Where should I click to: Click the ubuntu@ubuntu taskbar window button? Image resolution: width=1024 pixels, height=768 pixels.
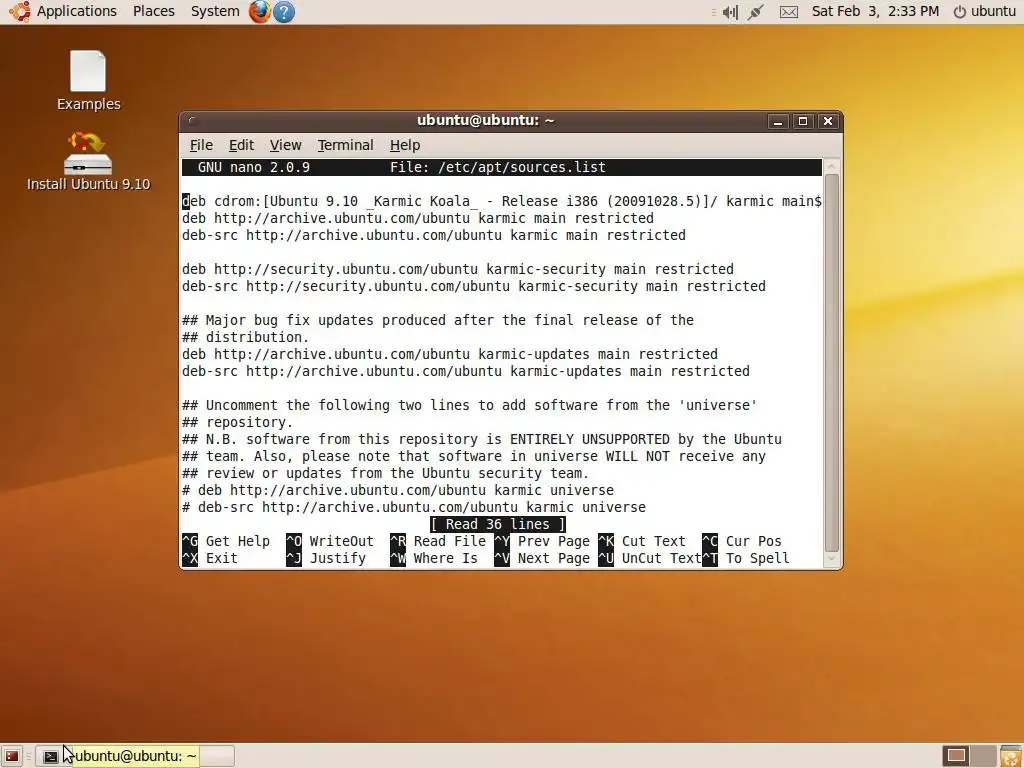[x=135, y=756]
